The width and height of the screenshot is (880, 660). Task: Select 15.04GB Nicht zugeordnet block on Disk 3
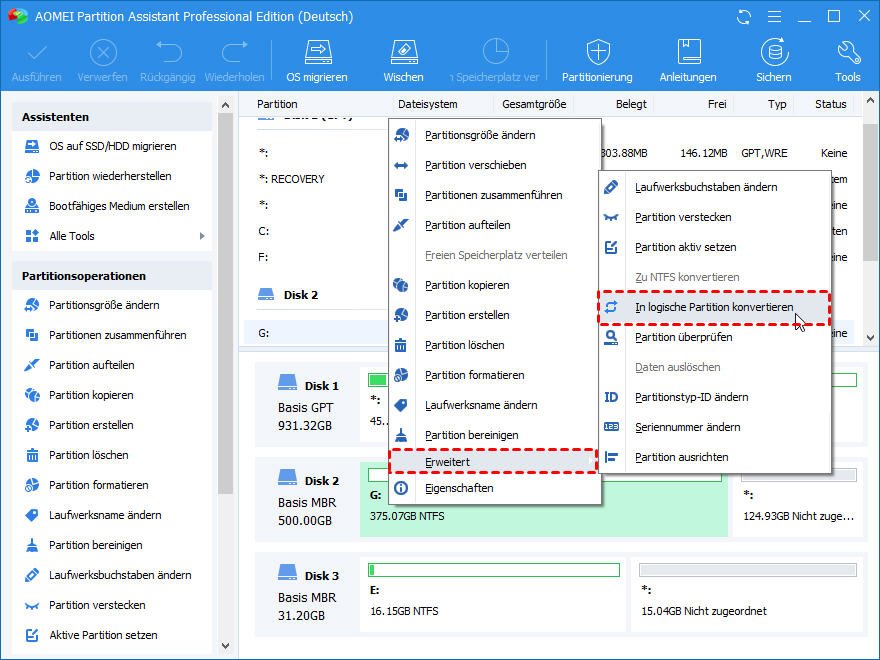tap(748, 594)
